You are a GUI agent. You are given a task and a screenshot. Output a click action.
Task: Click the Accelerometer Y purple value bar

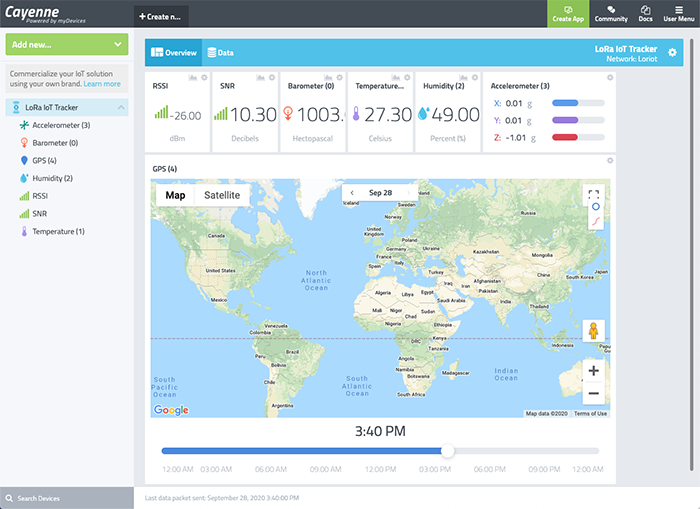pos(578,120)
